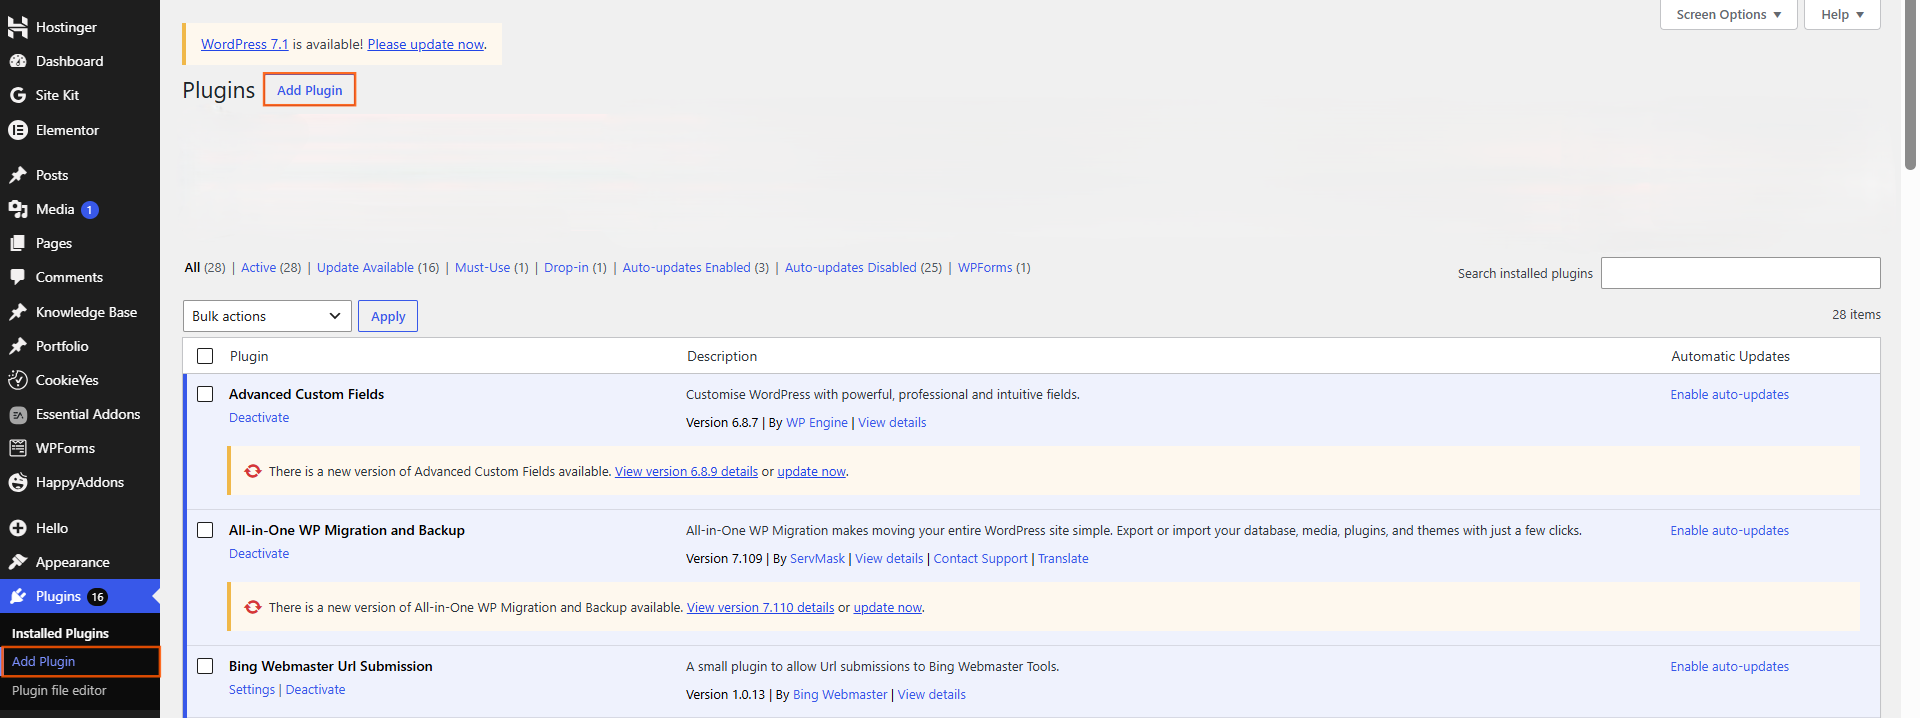Image resolution: width=1920 pixels, height=718 pixels.
Task: Click the Posts pushpin icon
Action: click(x=18, y=175)
